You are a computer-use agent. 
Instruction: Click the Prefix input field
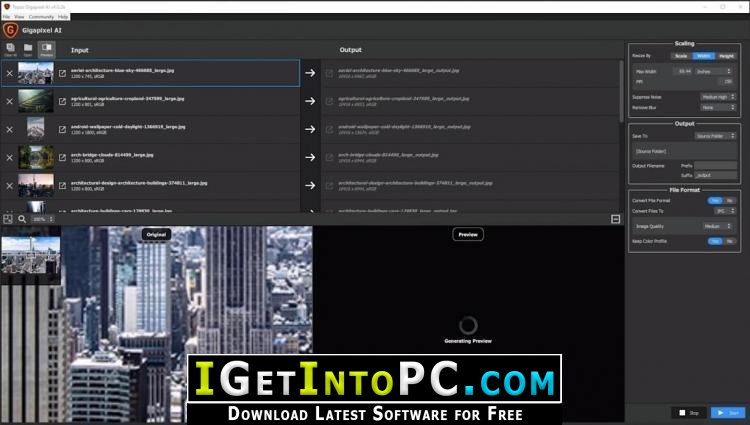tap(715, 165)
